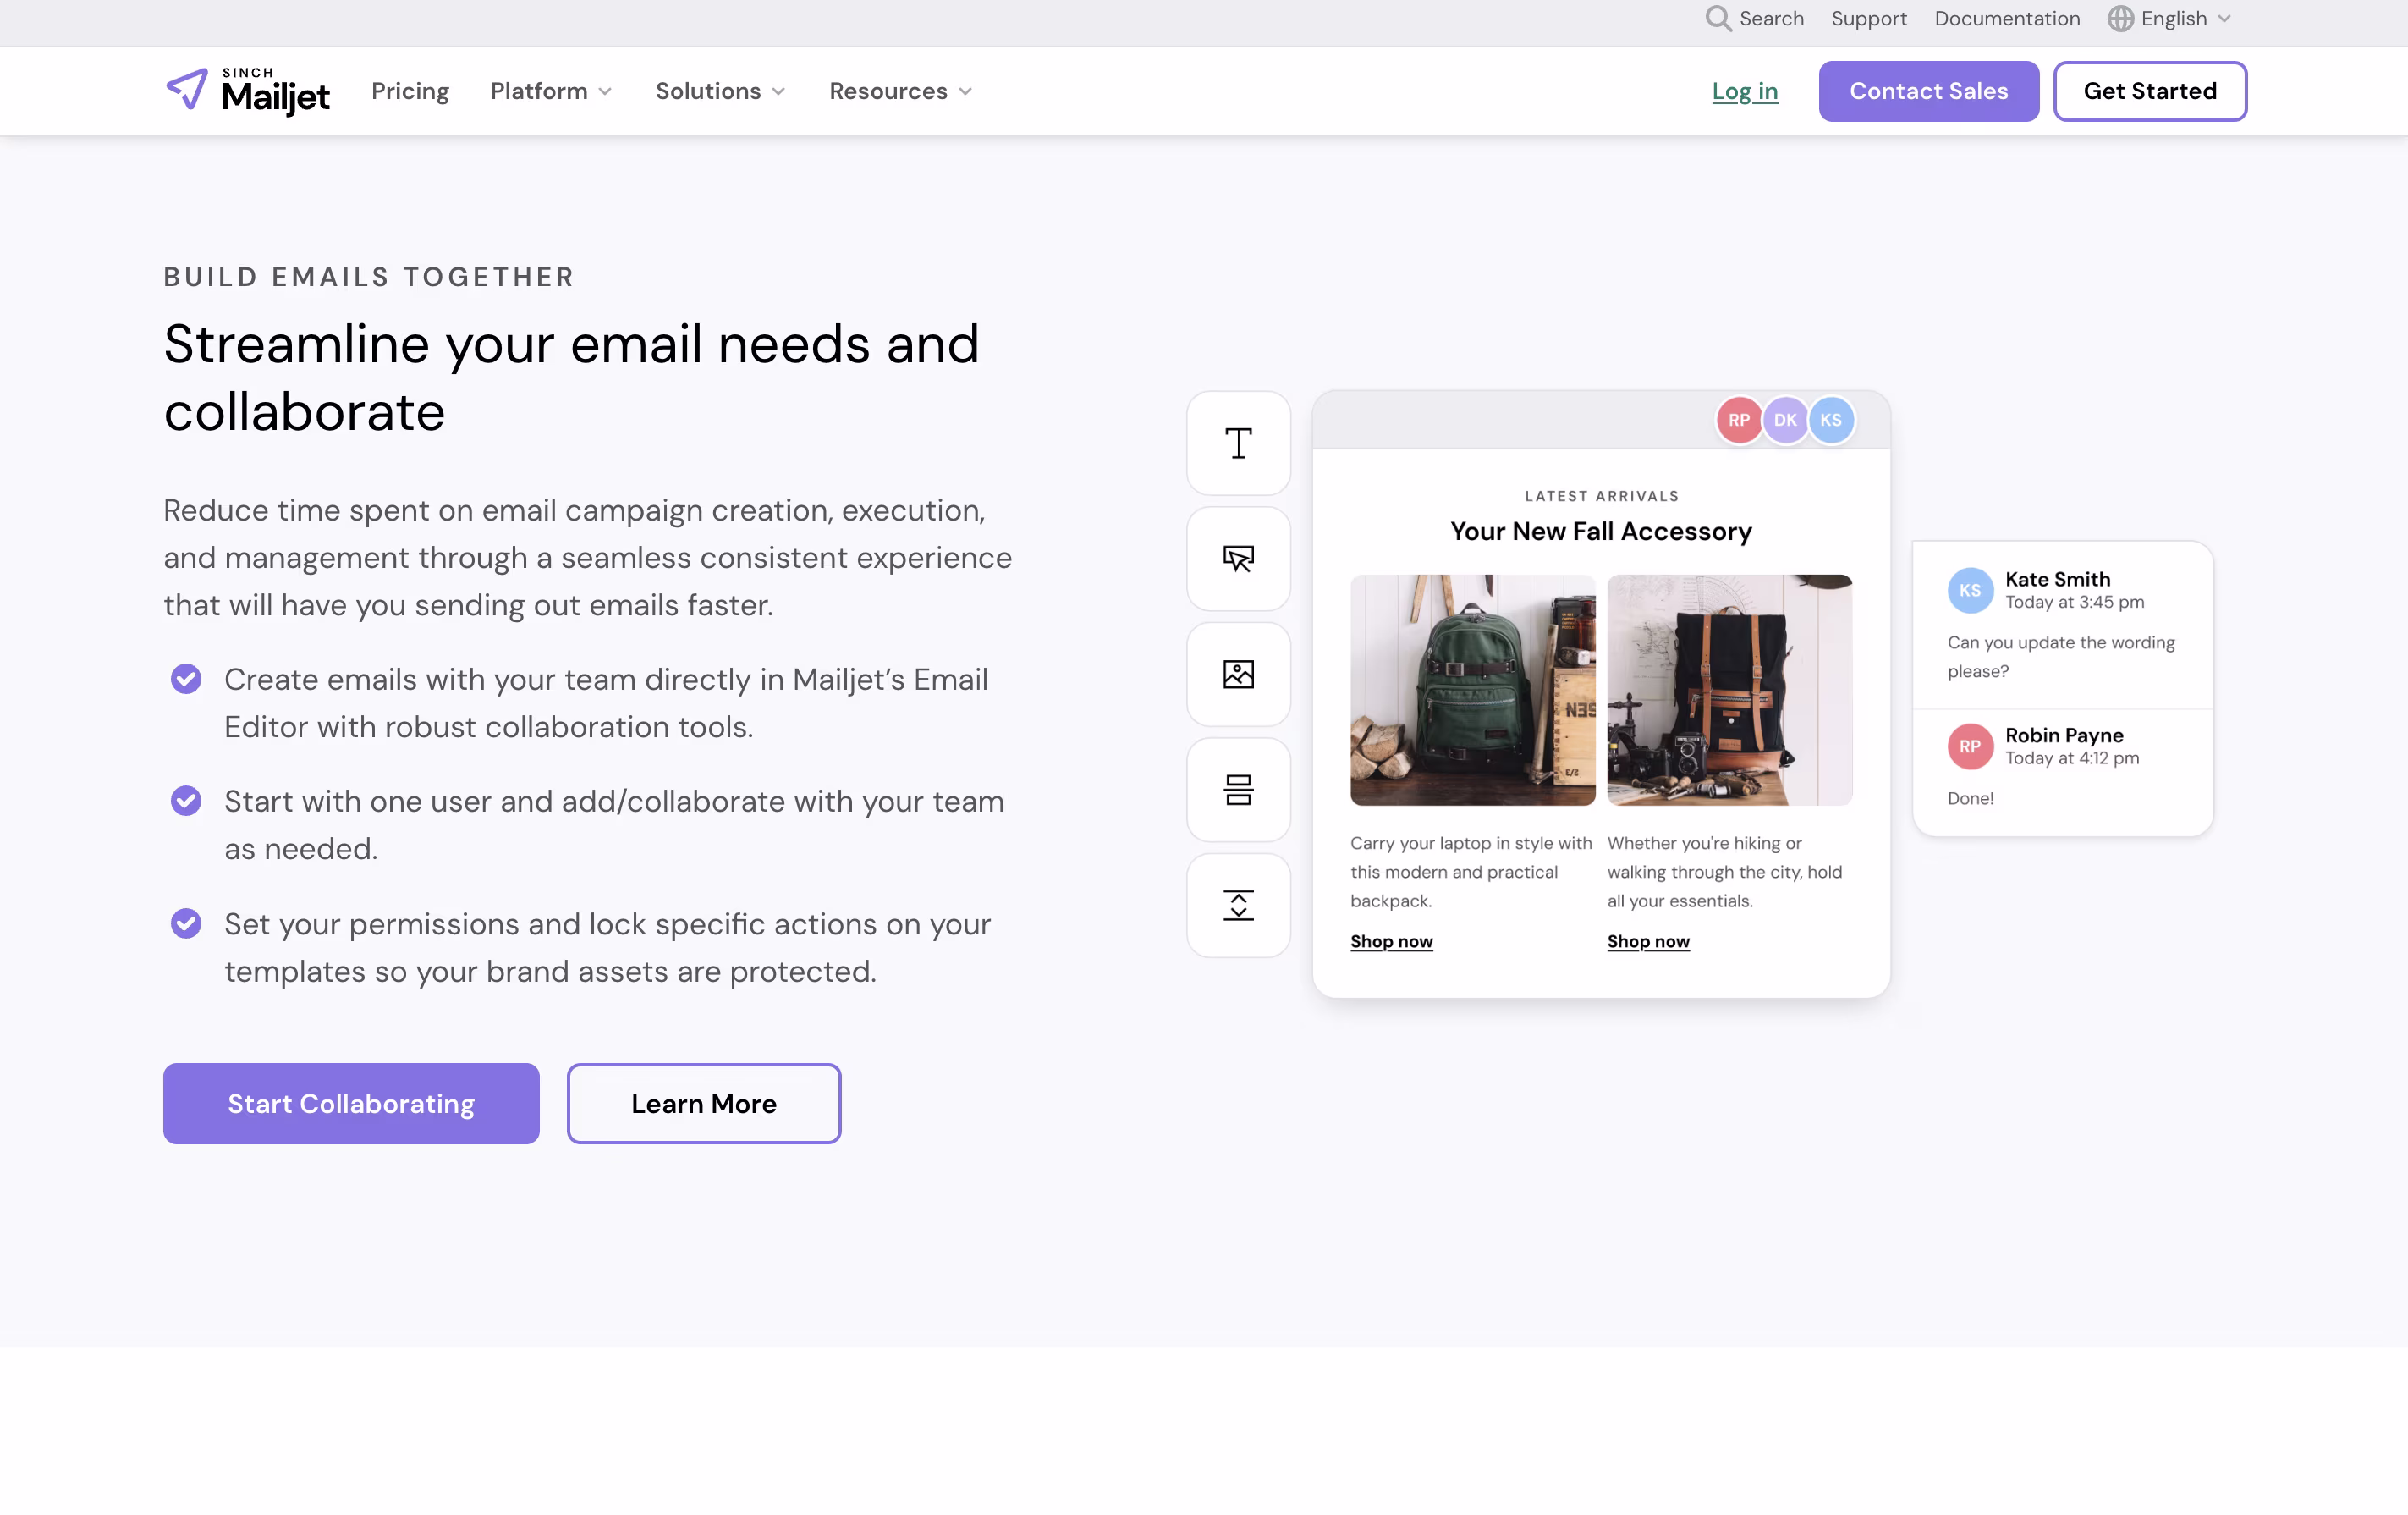
Task: Click Robin Payne's RP avatar badge
Action: [x=1970, y=746]
